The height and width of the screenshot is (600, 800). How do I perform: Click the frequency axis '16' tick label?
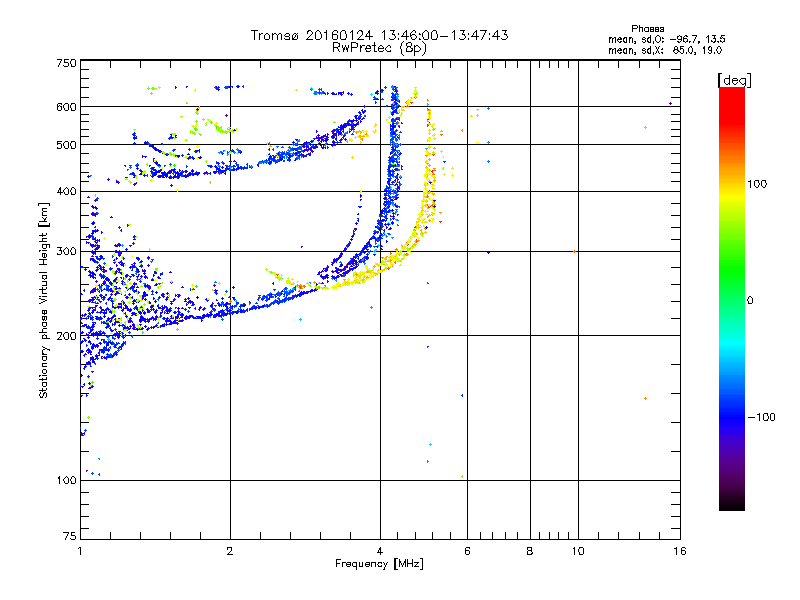pos(680,551)
